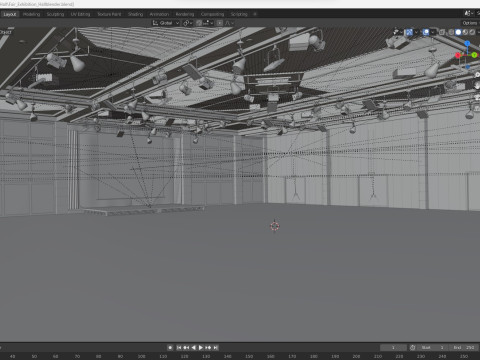This screenshot has height=360, width=480.
Task: Jump to the previous keyframe
Action: (x=186, y=347)
